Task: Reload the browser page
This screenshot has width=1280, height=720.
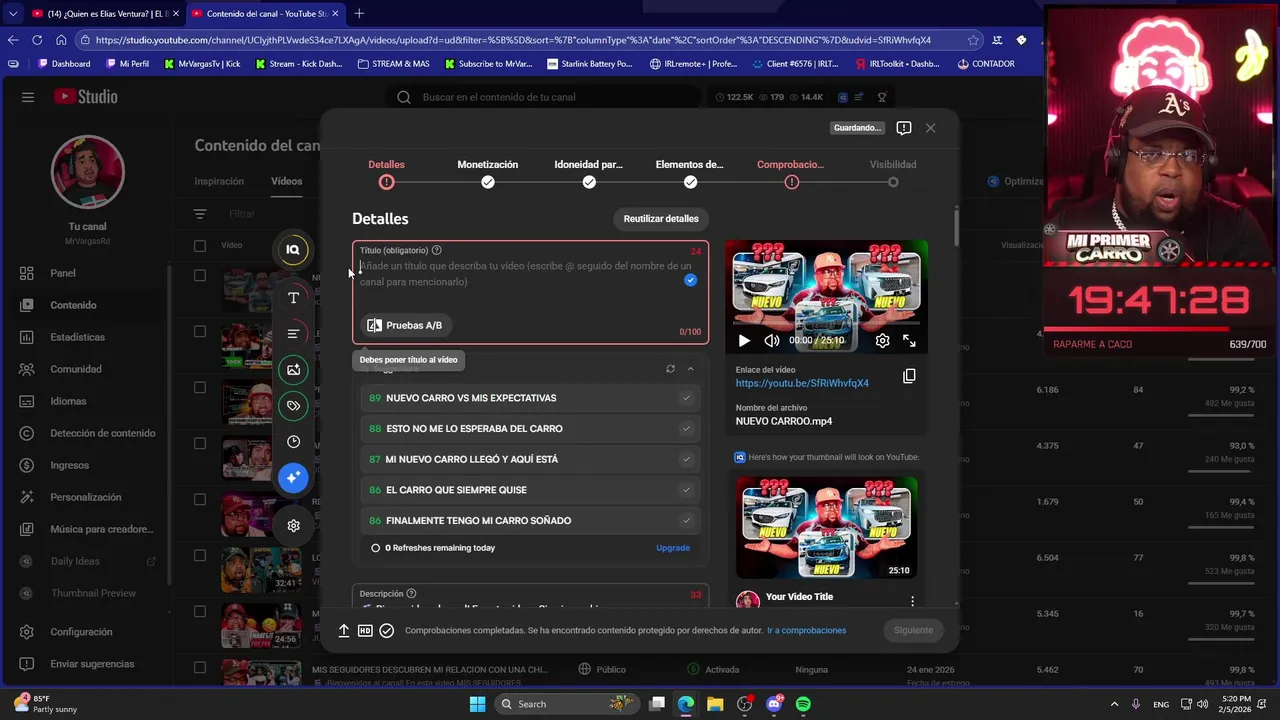Action: pos(37,40)
